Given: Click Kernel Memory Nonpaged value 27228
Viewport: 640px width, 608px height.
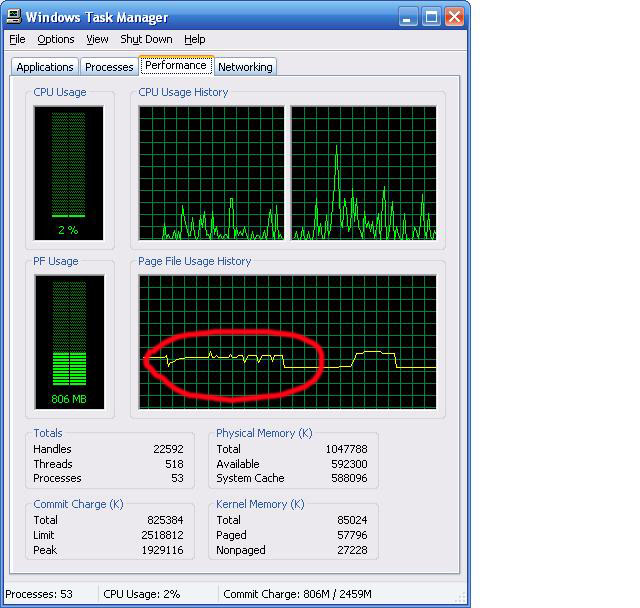Looking at the screenshot, I should coord(352,550).
